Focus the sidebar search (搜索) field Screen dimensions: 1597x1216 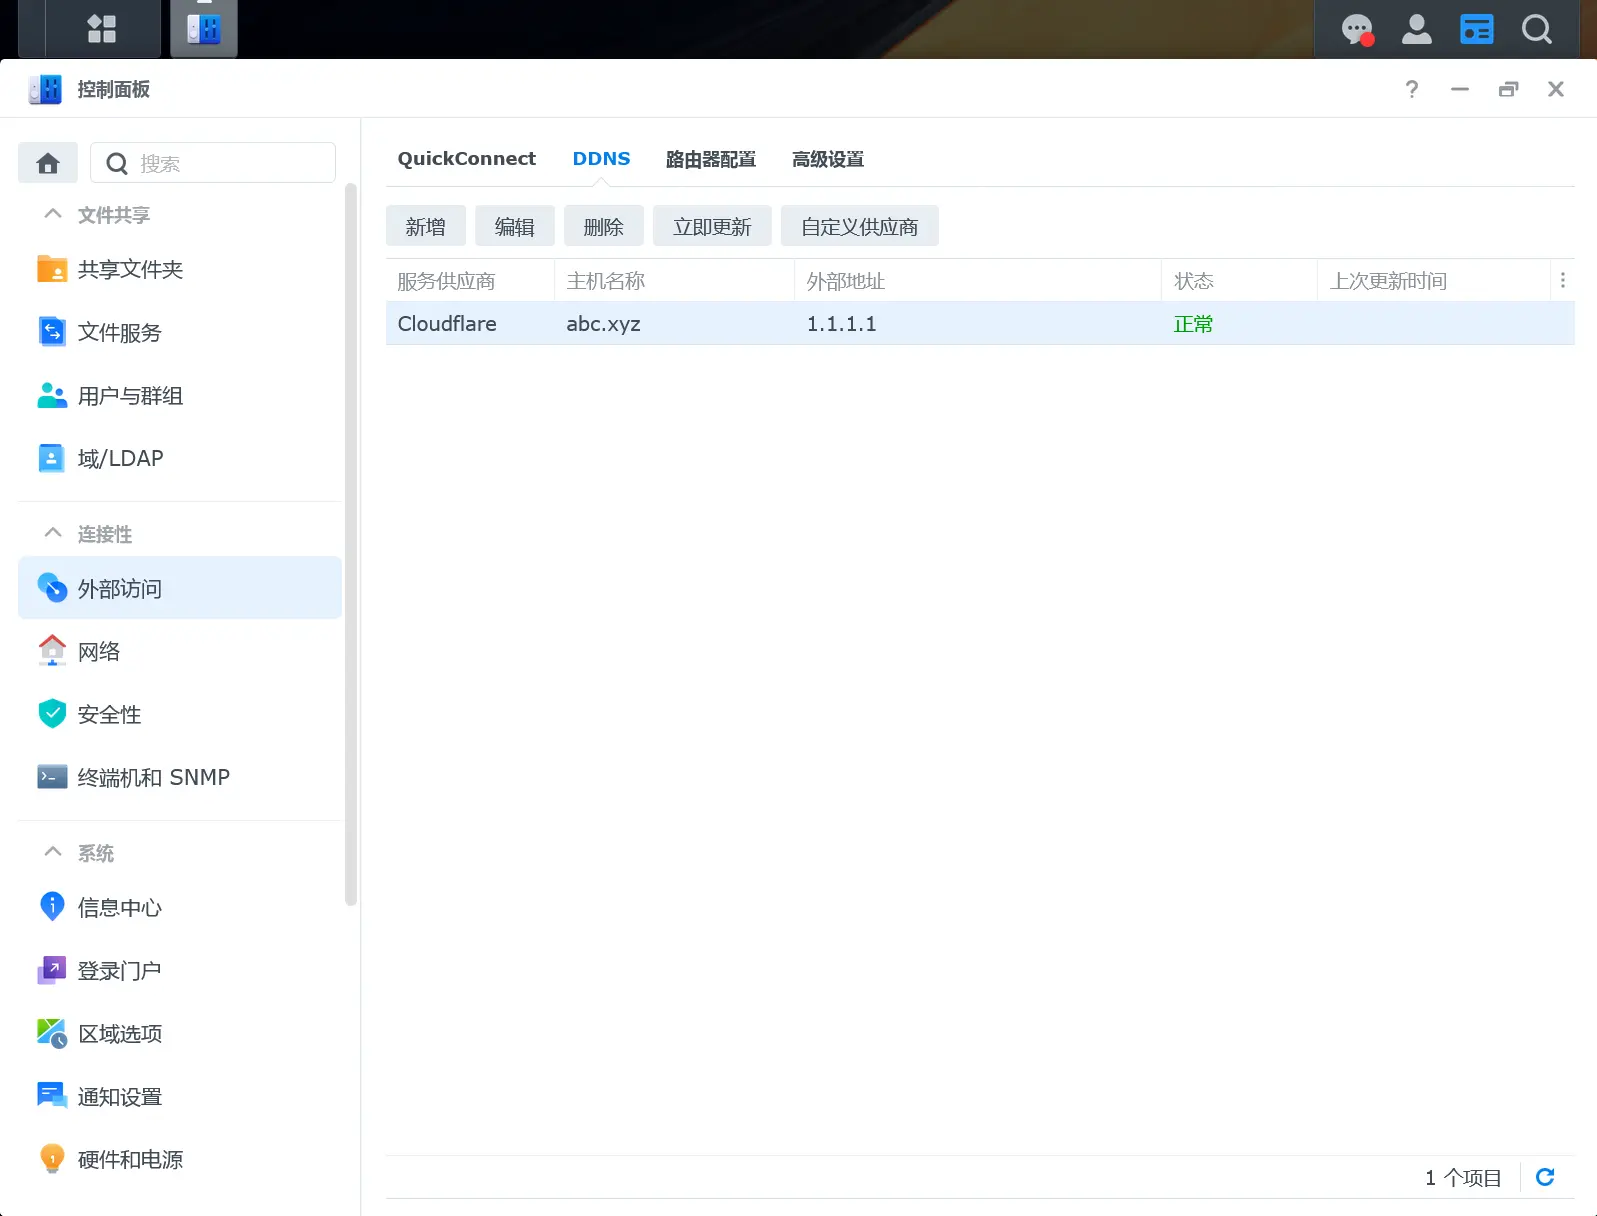(213, 163)
